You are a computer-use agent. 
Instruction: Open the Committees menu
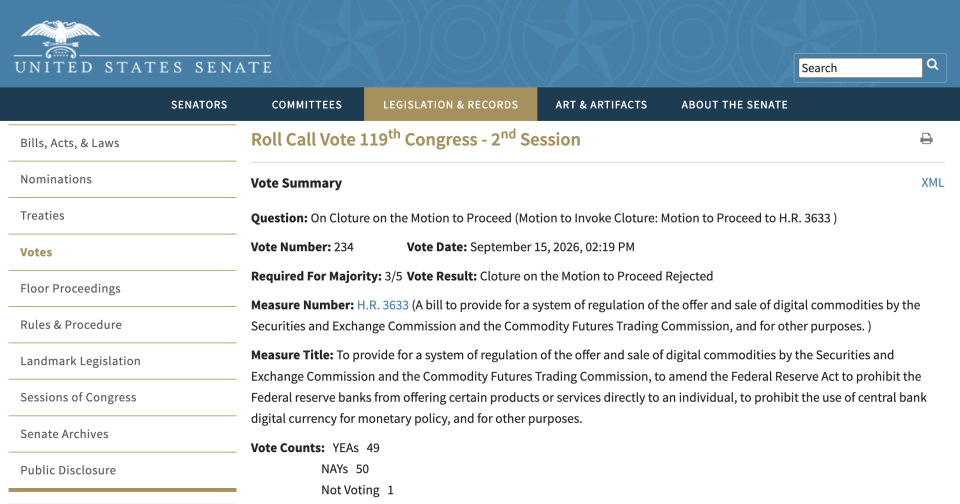pyautogui.click(x=307, y=105)
